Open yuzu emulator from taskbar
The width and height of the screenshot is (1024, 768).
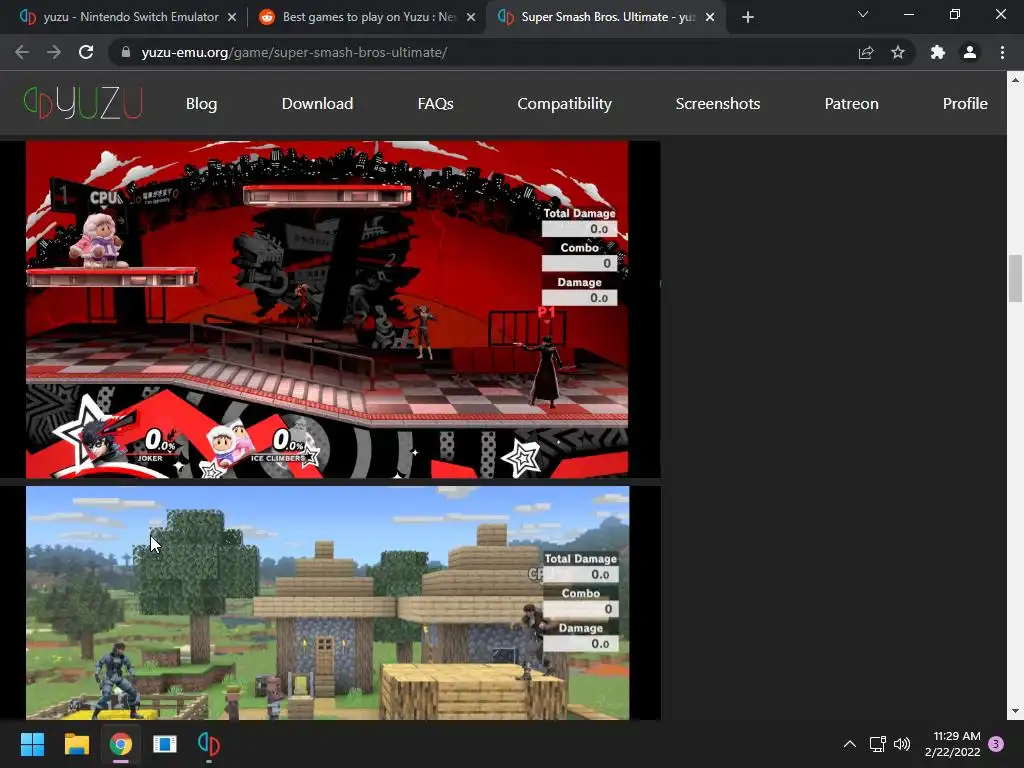tap(209, 744)
